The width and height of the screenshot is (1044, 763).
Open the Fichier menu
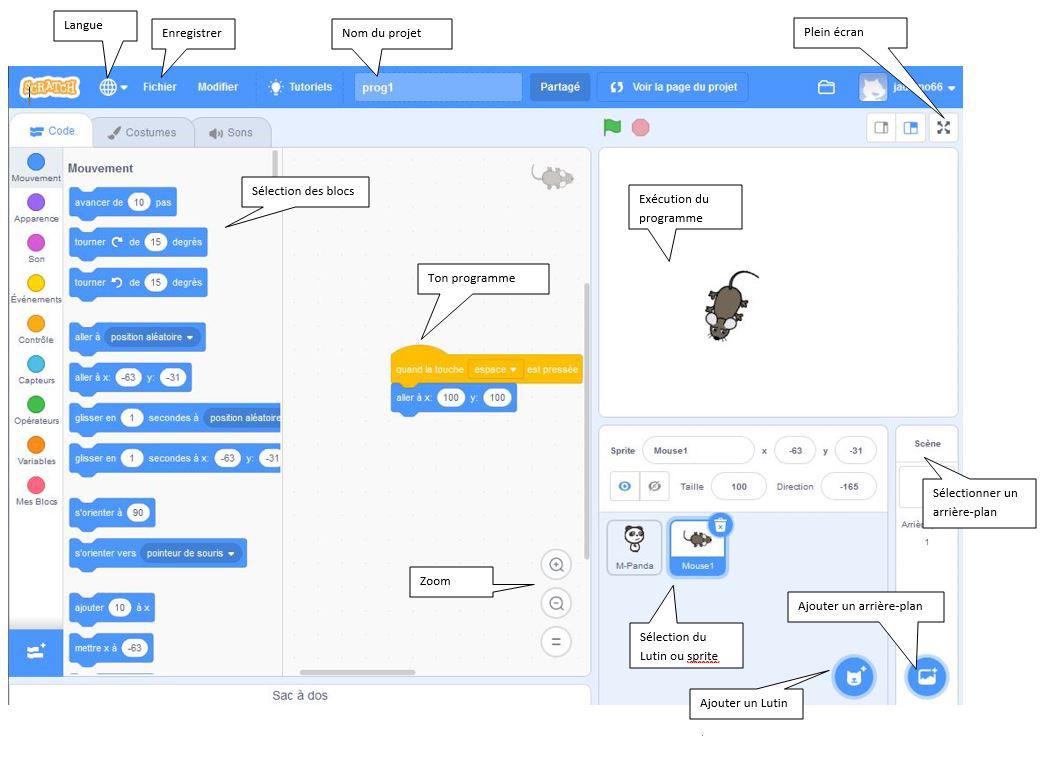tap(159, 87)
